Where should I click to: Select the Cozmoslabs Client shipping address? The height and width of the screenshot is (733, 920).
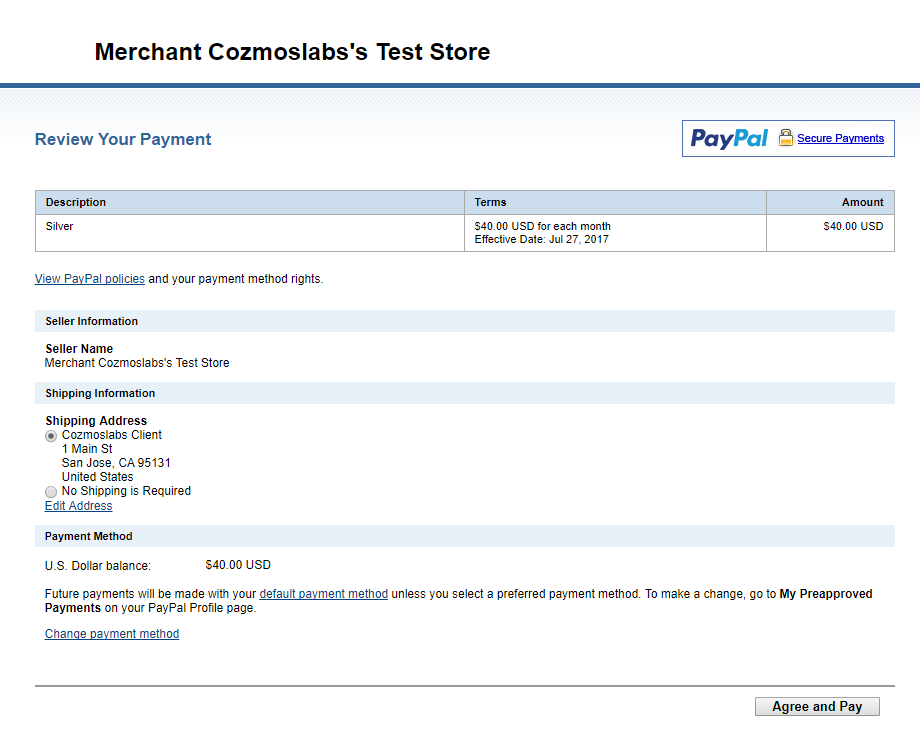tap(51, 436)
